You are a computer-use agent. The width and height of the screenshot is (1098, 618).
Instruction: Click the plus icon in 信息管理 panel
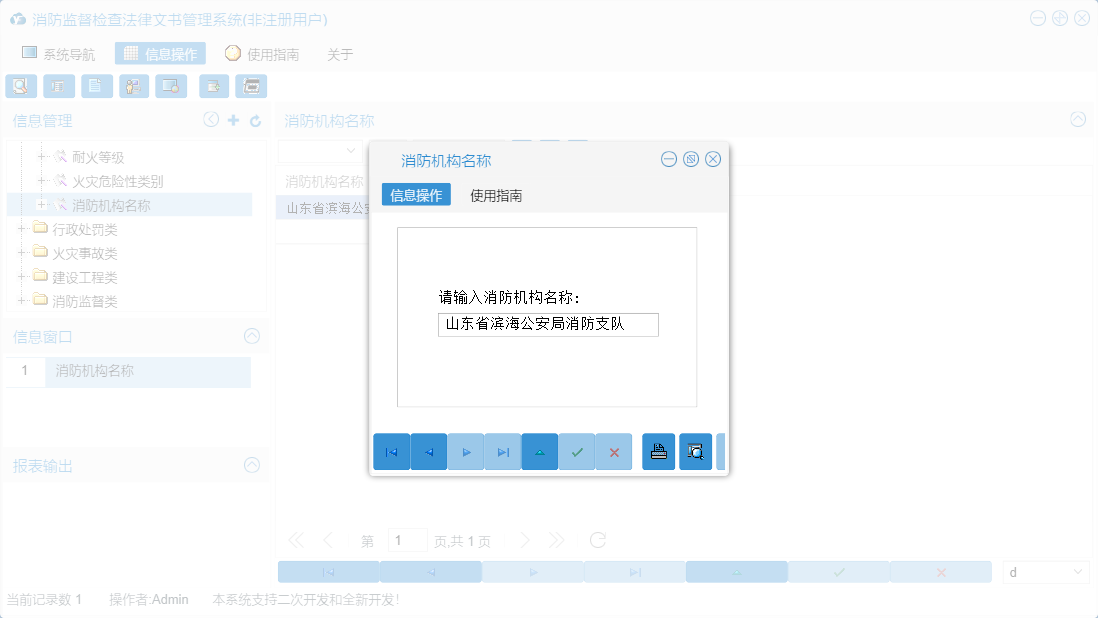tap(232, 120)
